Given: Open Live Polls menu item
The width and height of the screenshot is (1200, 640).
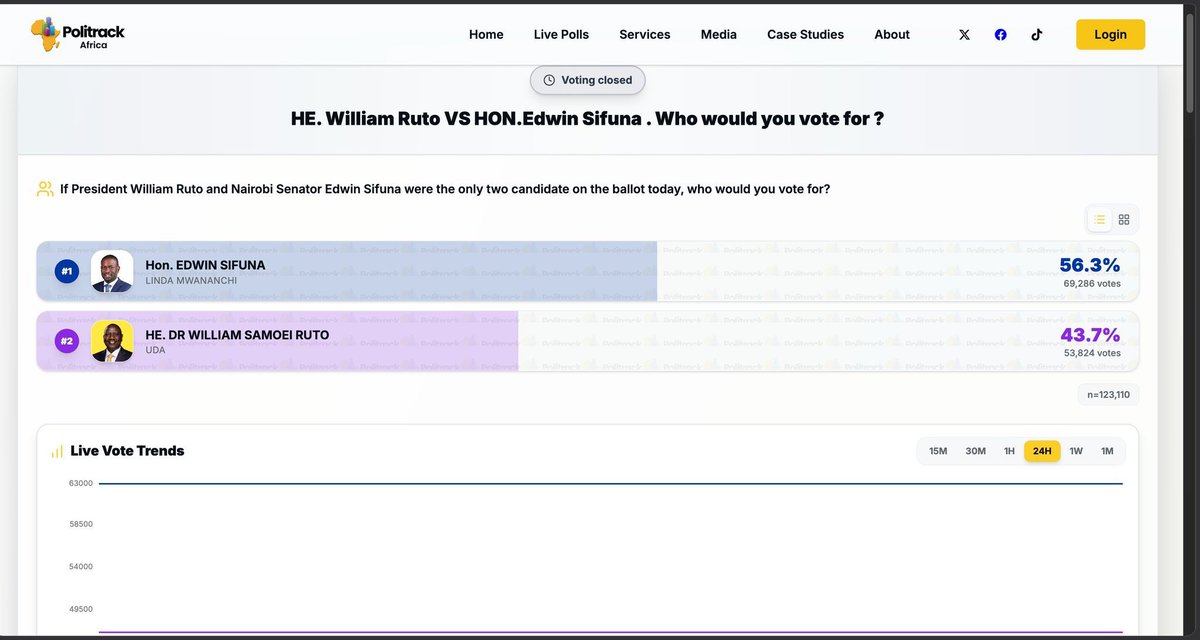Looking at the screenshot, I should coord(561,34).
